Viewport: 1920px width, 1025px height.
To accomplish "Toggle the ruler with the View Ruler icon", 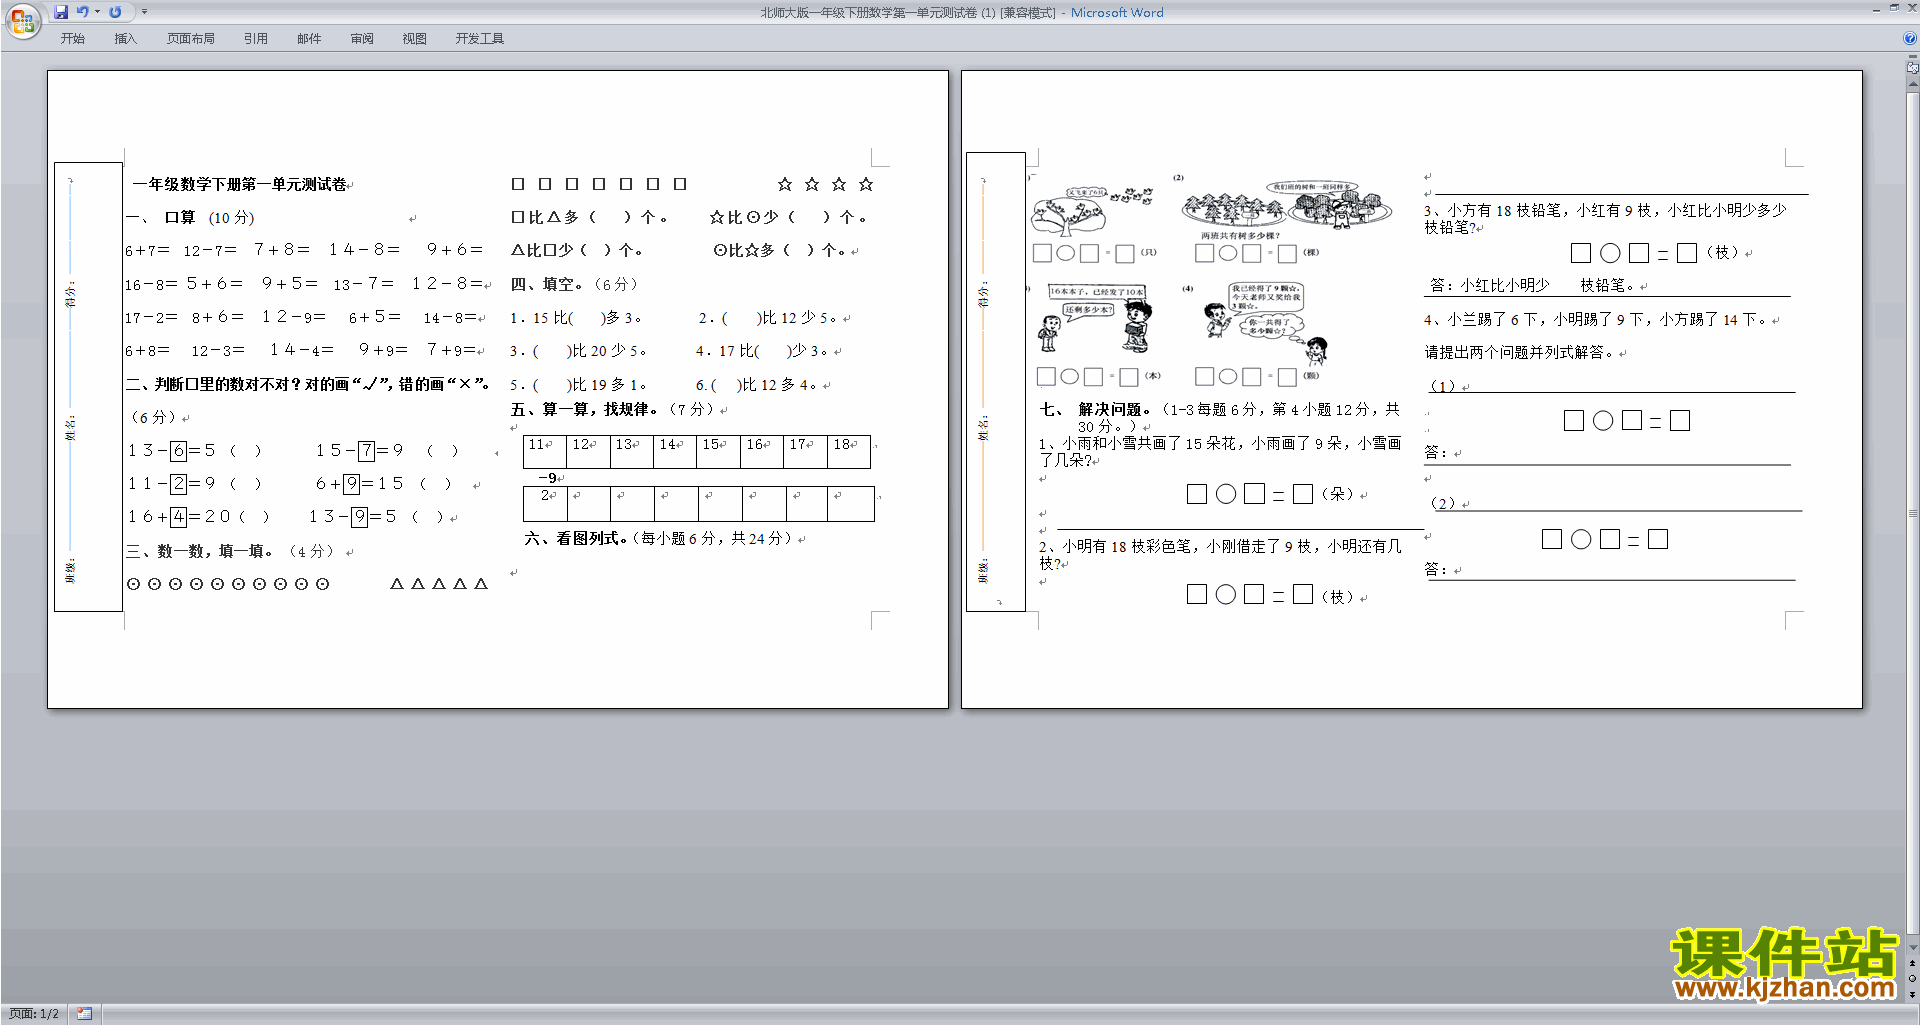I will point(1913,68).
